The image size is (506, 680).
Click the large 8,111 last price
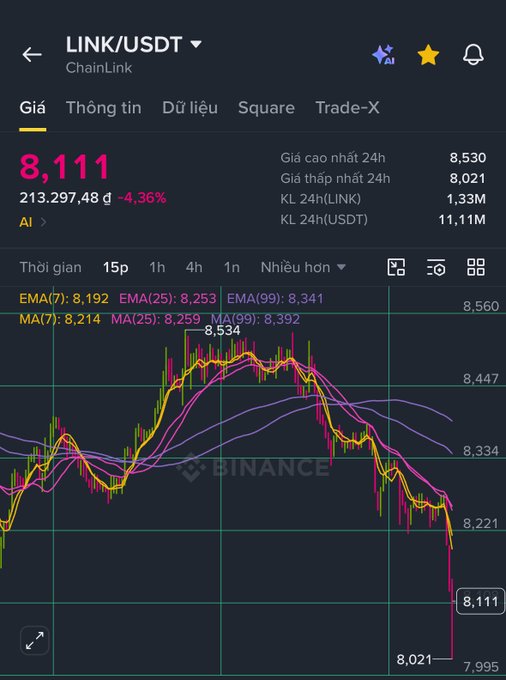(x=65, y=167)
